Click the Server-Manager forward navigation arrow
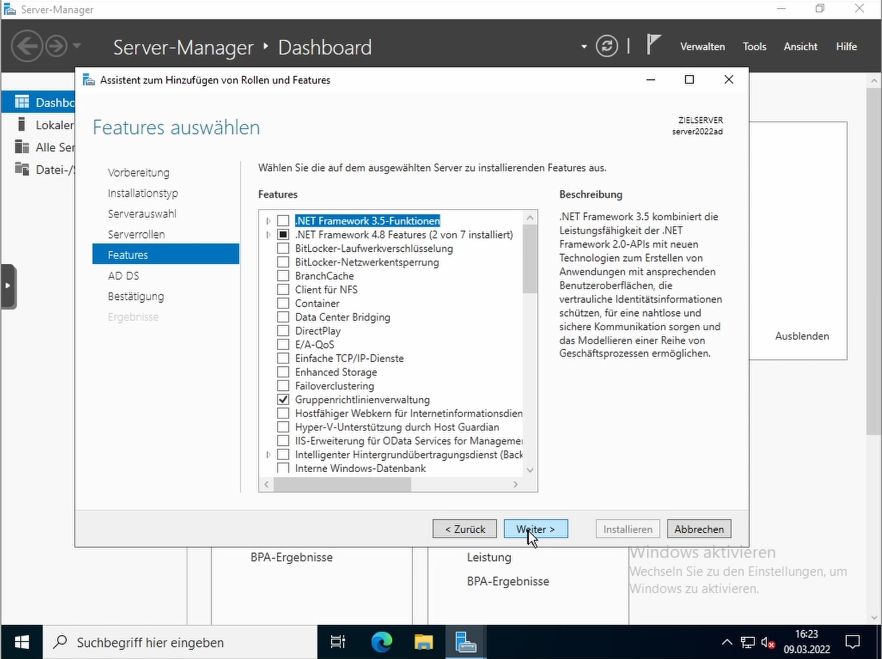 56,46
